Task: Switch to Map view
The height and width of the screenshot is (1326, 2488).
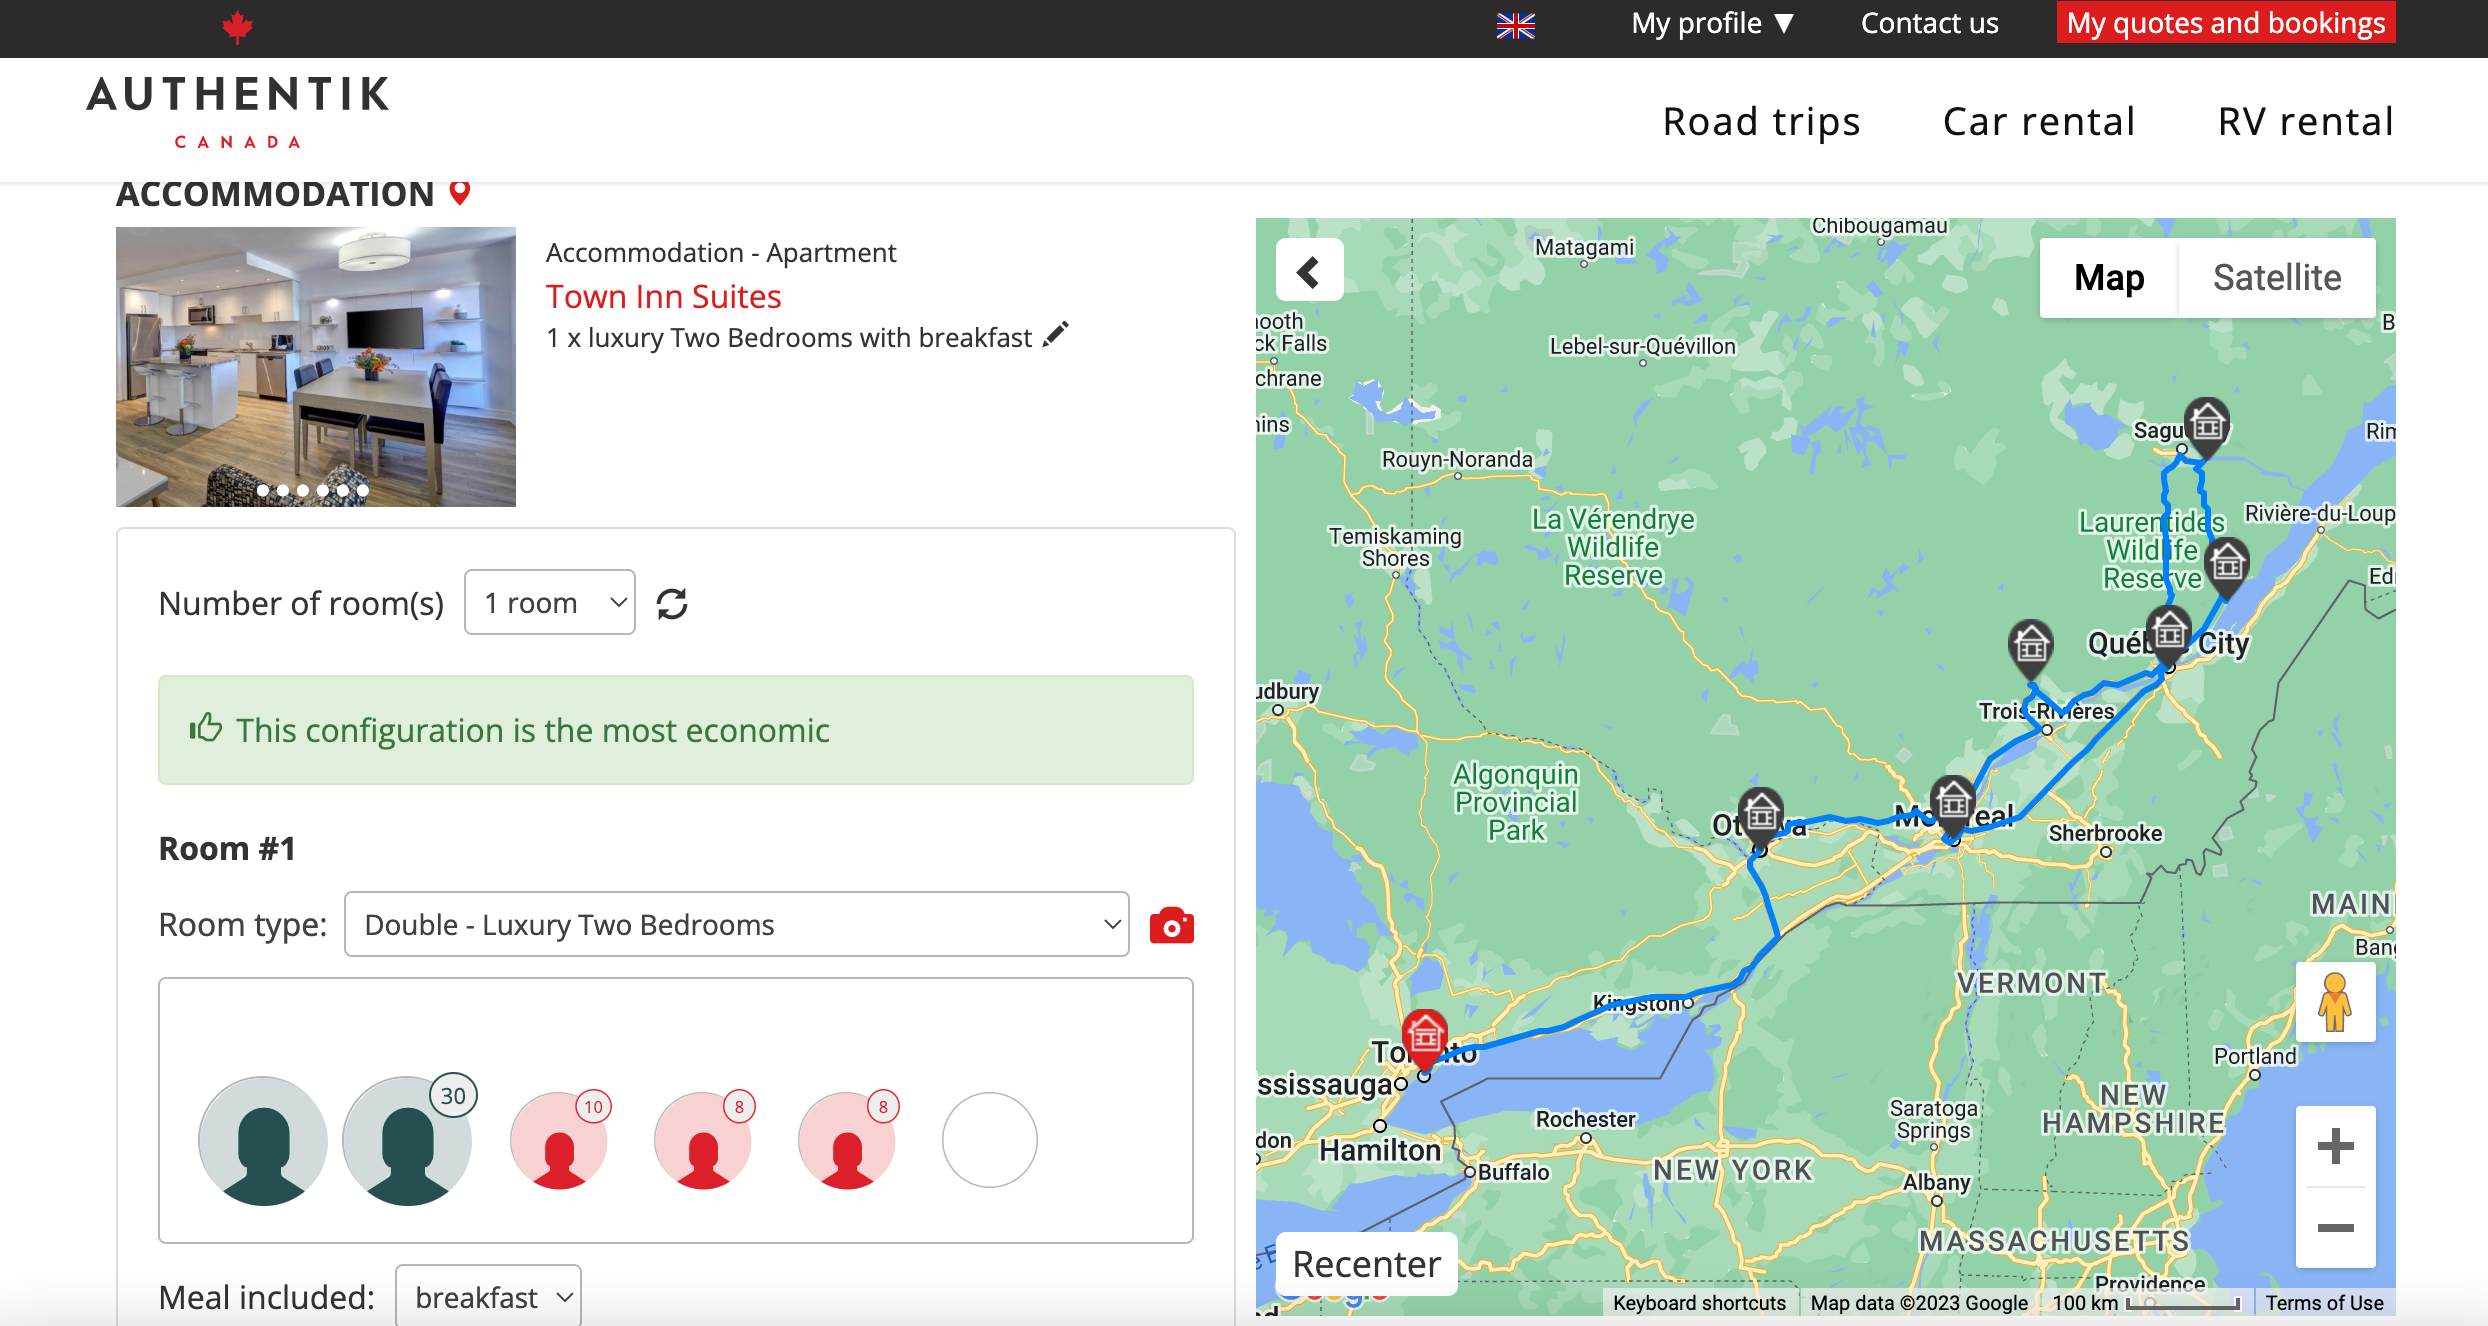Action: pos(2109,277)
